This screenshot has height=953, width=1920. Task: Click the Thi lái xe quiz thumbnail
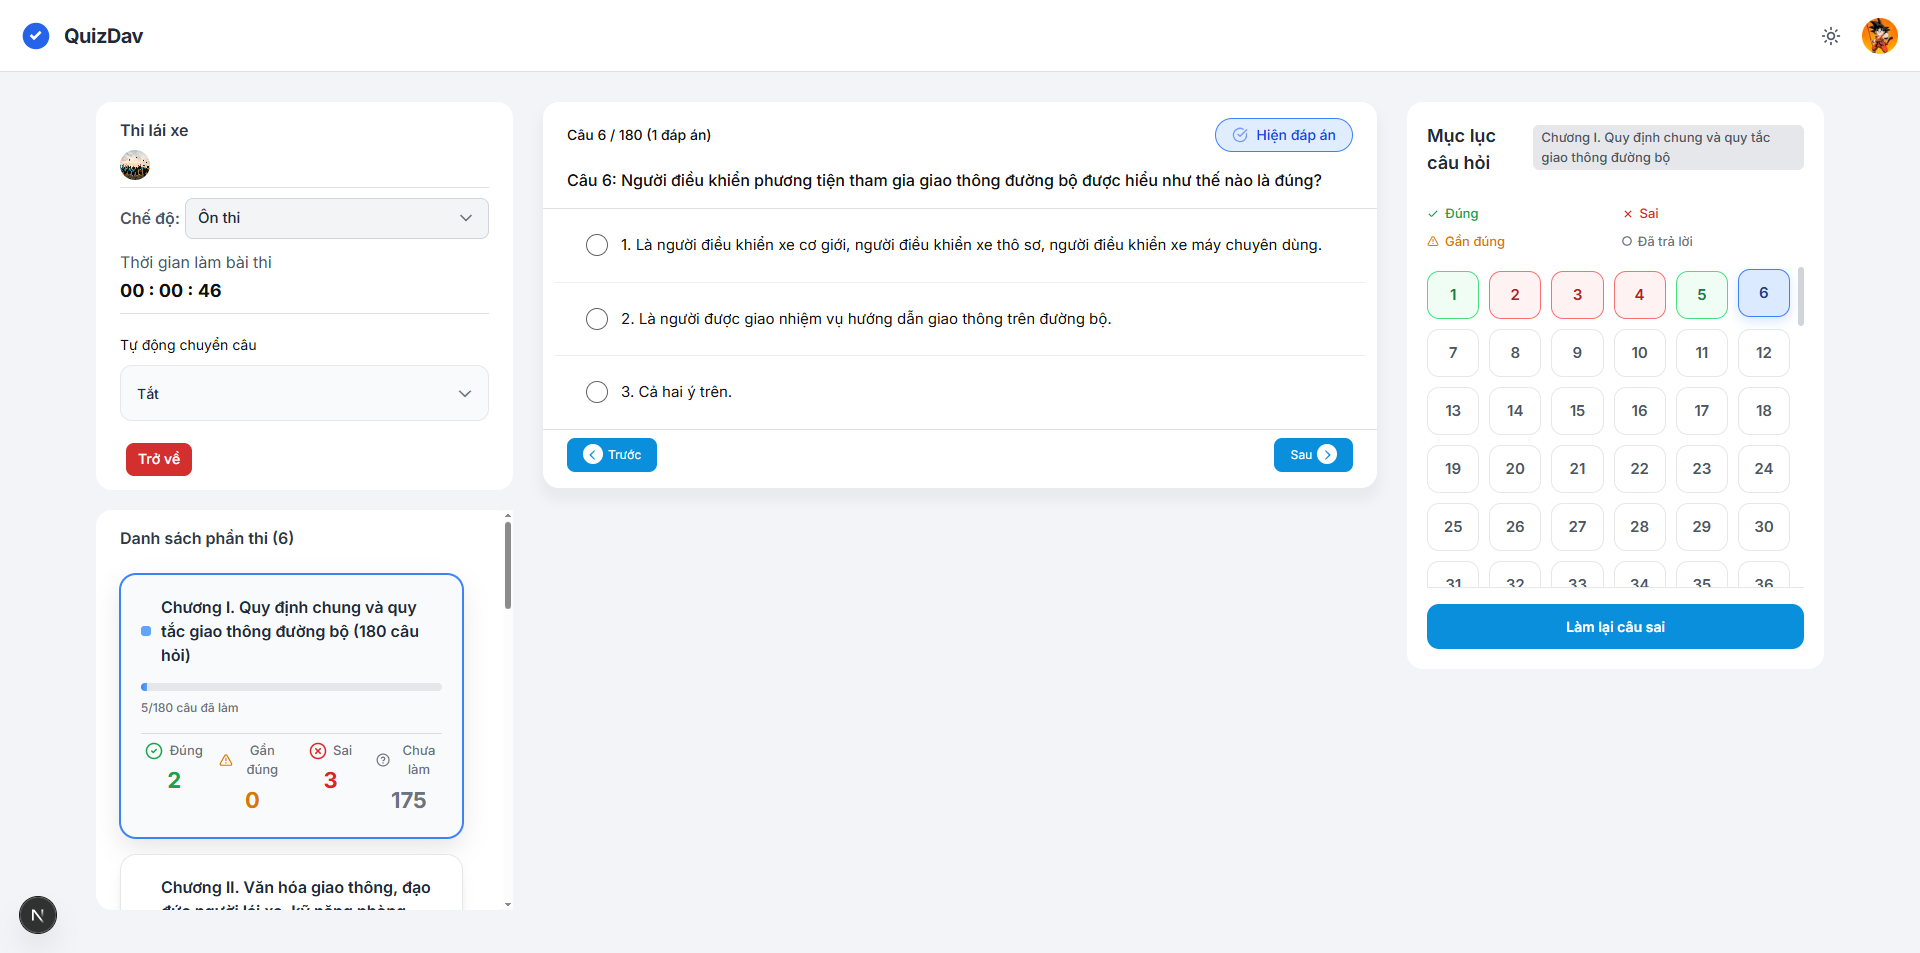point(135,165)
